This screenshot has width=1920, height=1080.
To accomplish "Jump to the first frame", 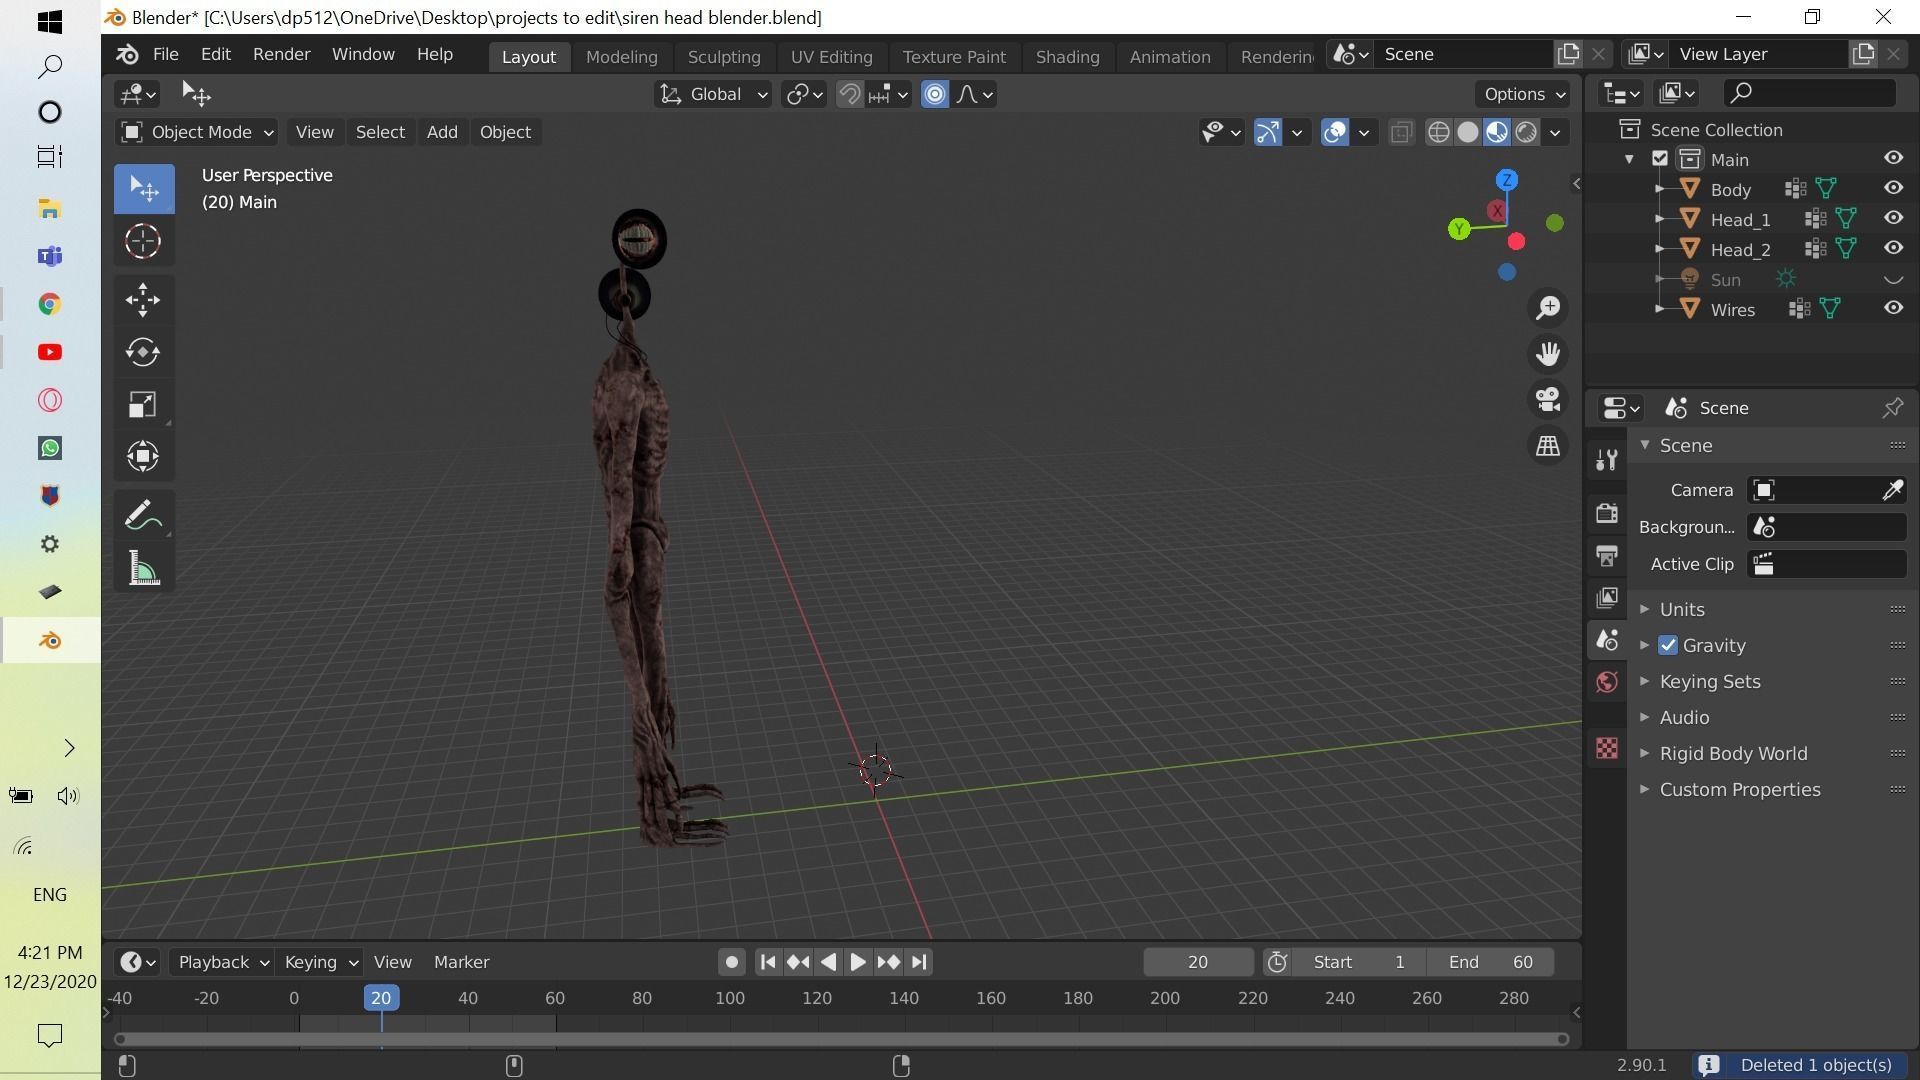I will click(768, 962).
